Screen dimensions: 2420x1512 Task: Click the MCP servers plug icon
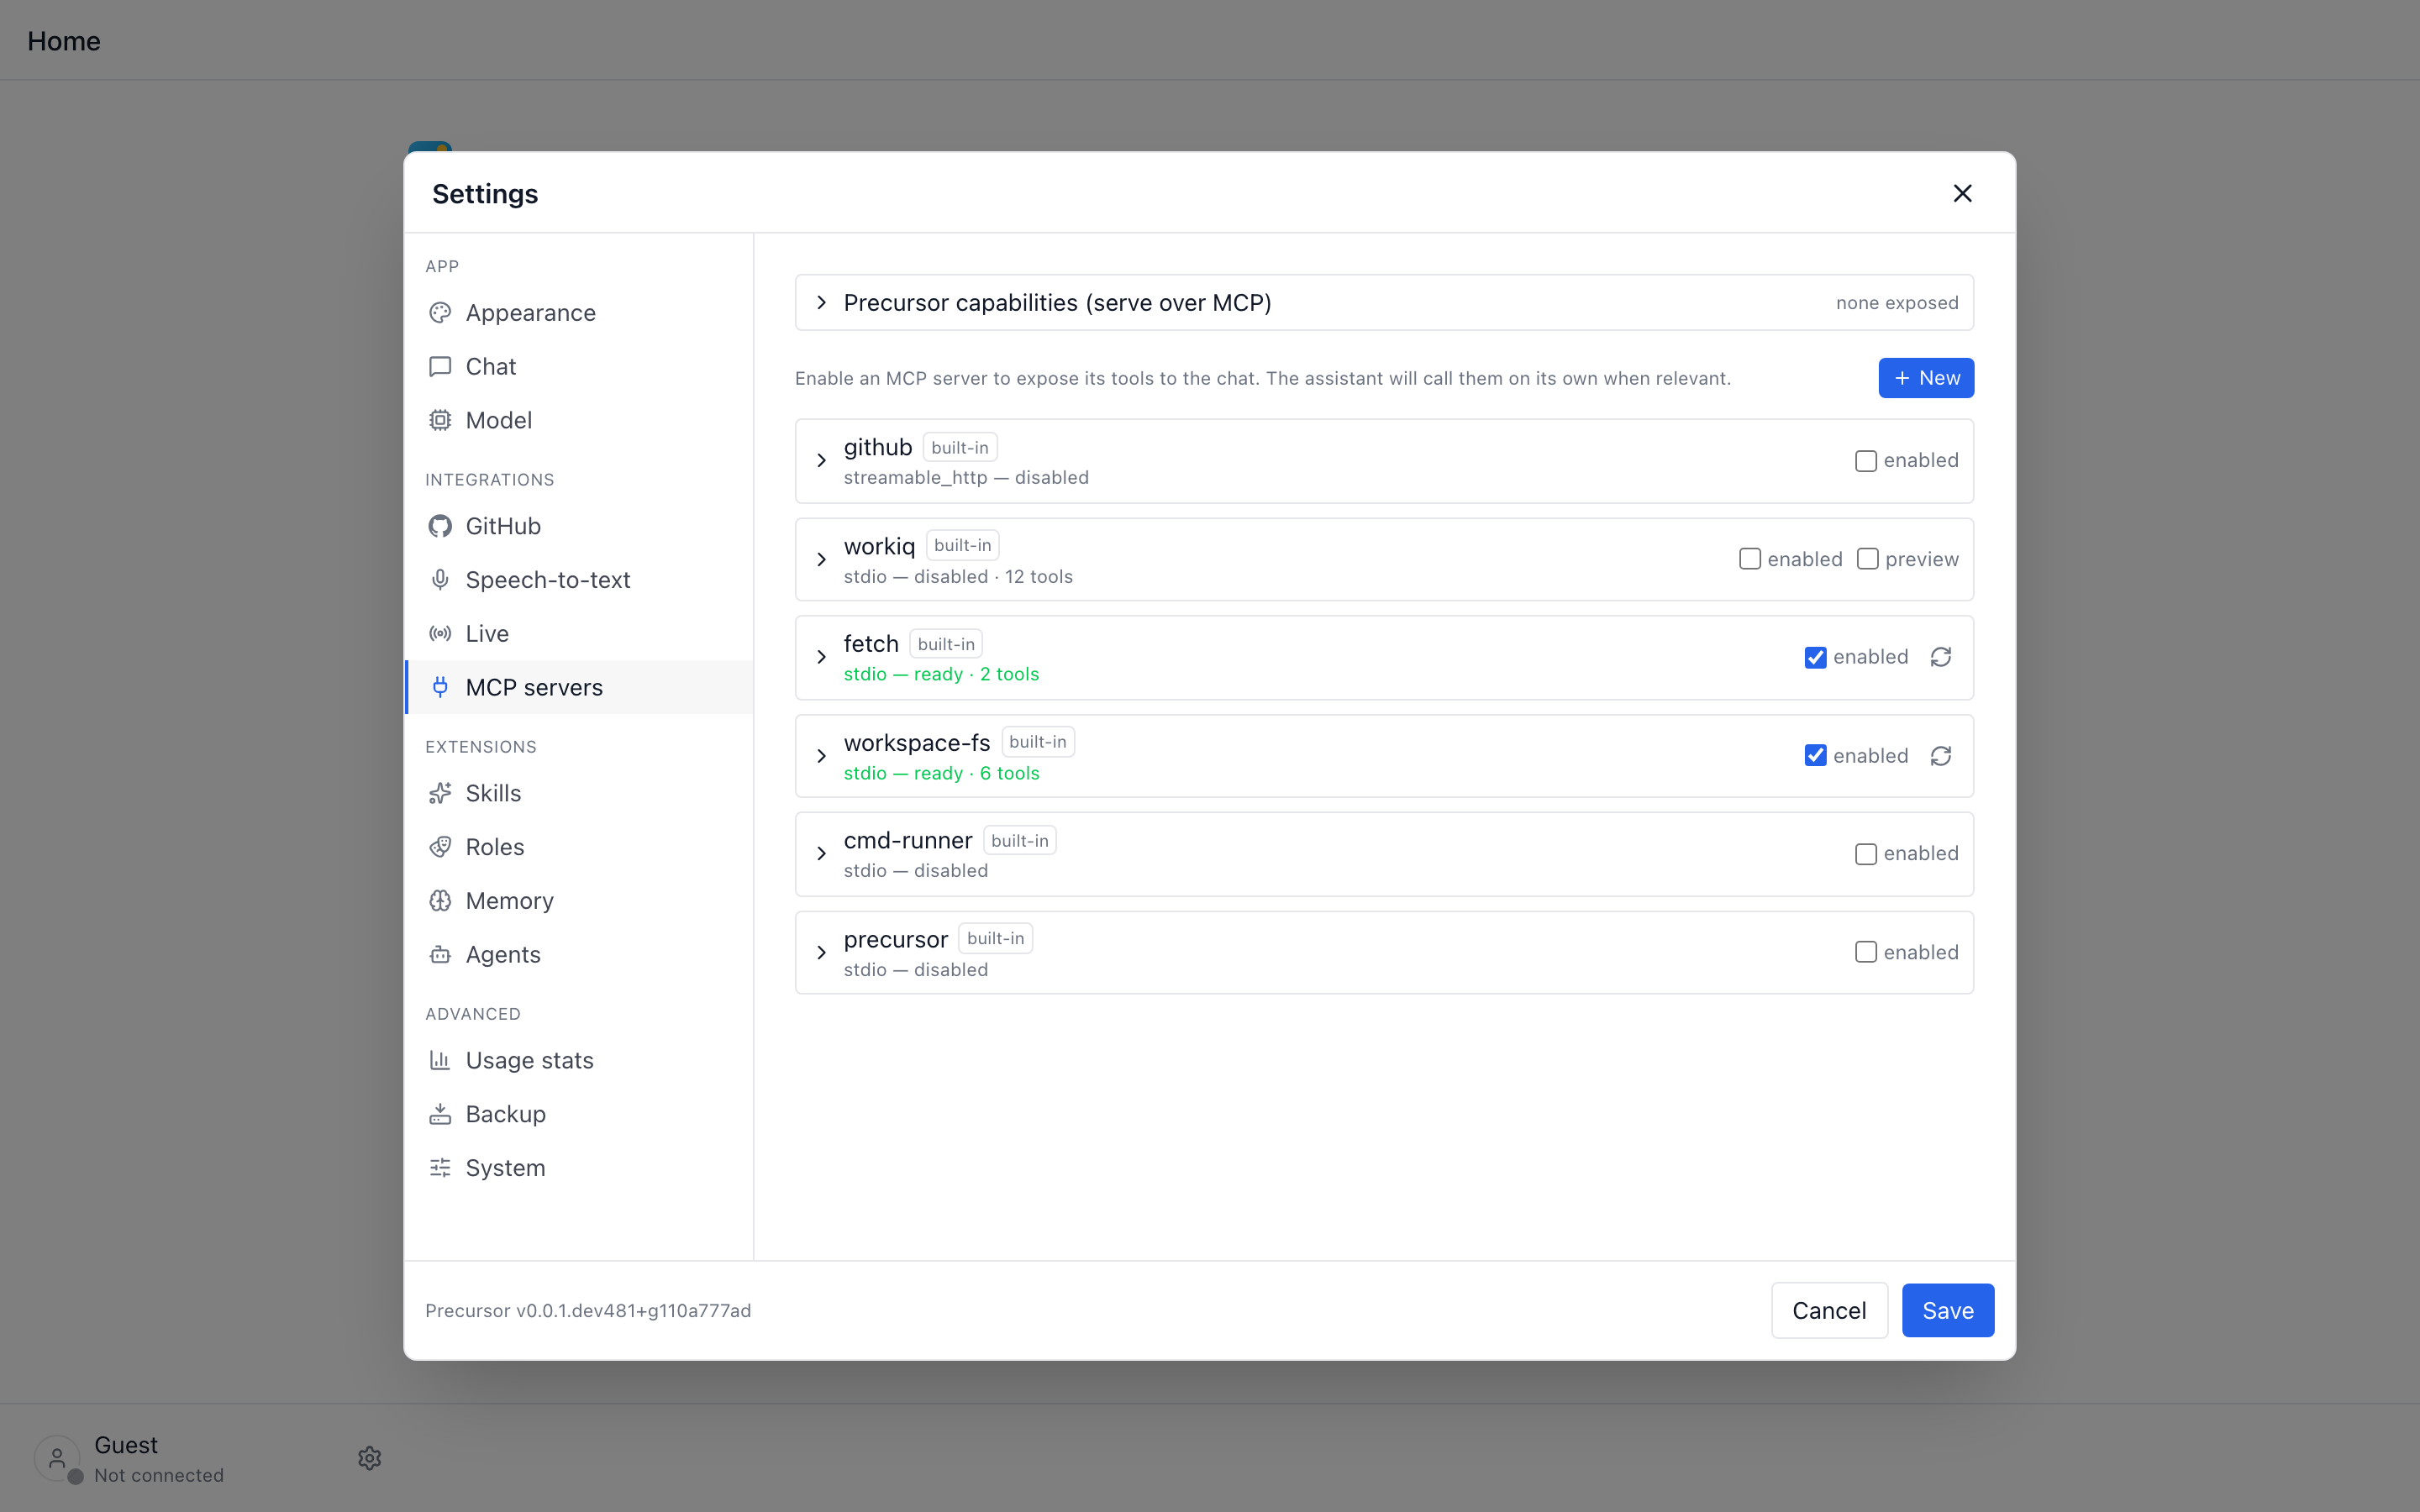pos(440,687)
